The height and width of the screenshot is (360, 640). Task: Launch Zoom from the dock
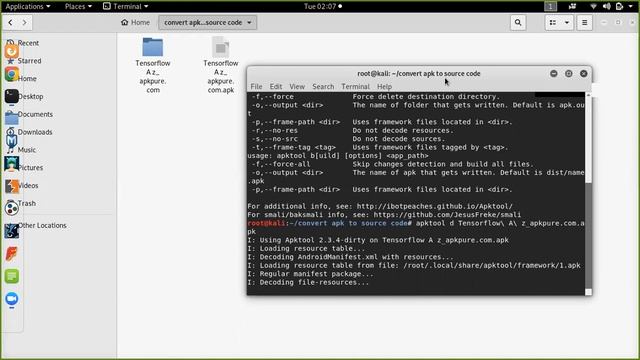point(11,299)
